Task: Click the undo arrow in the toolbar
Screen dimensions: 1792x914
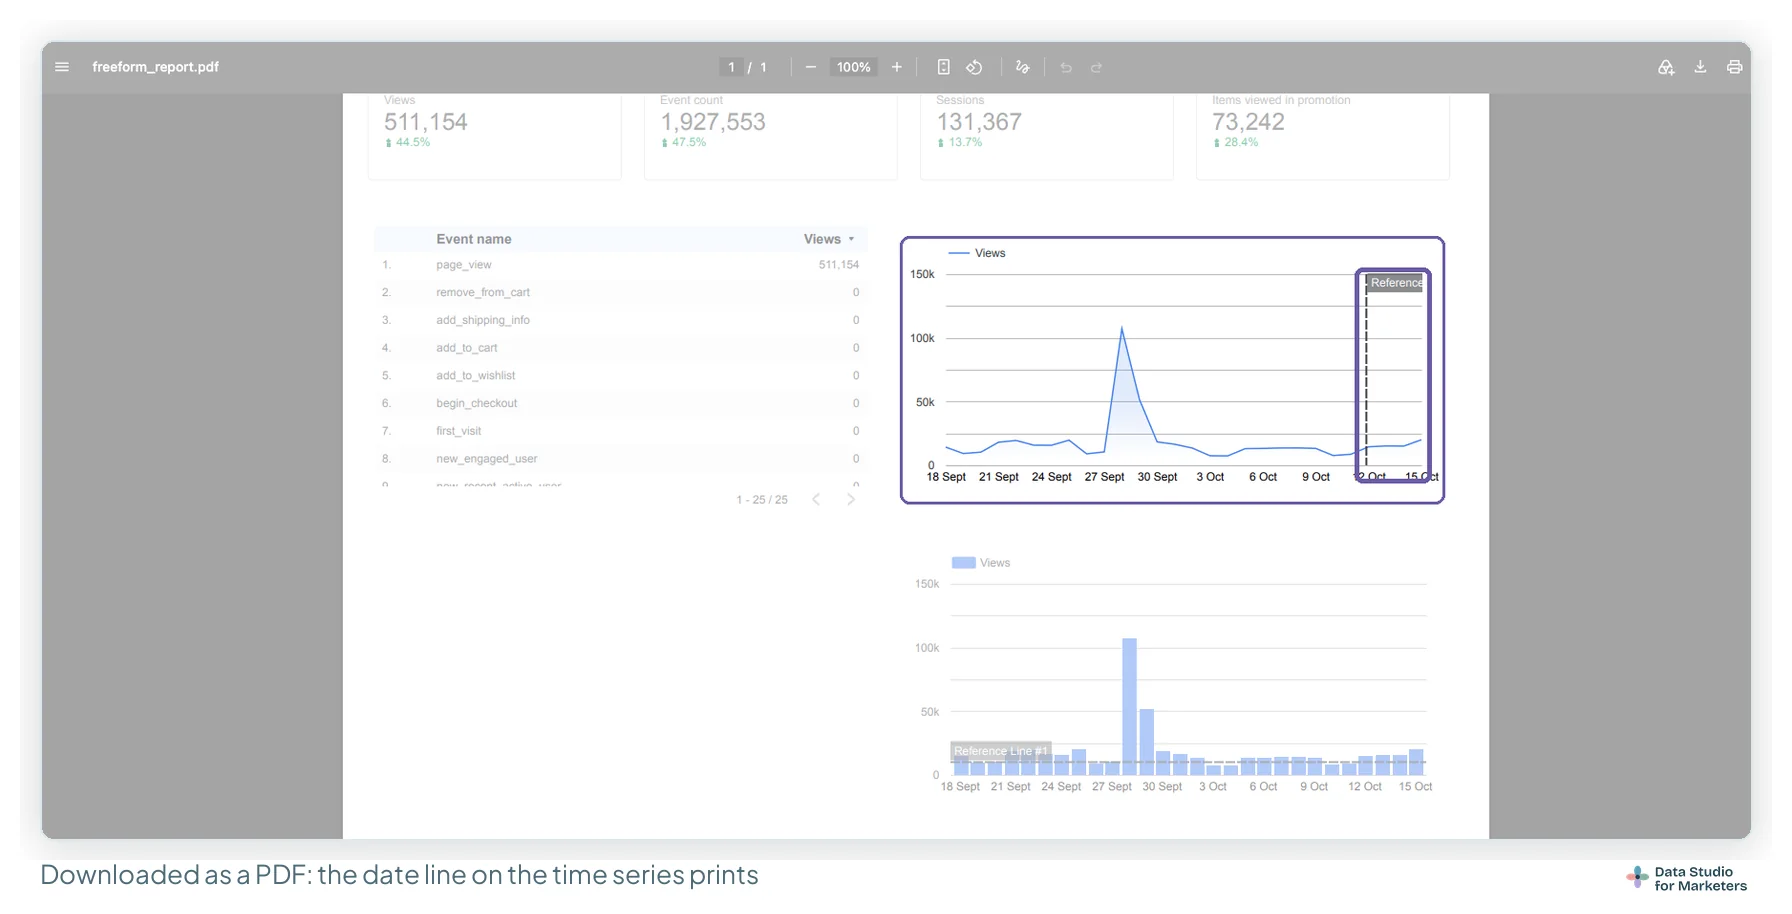Action: pos(1066,67)
